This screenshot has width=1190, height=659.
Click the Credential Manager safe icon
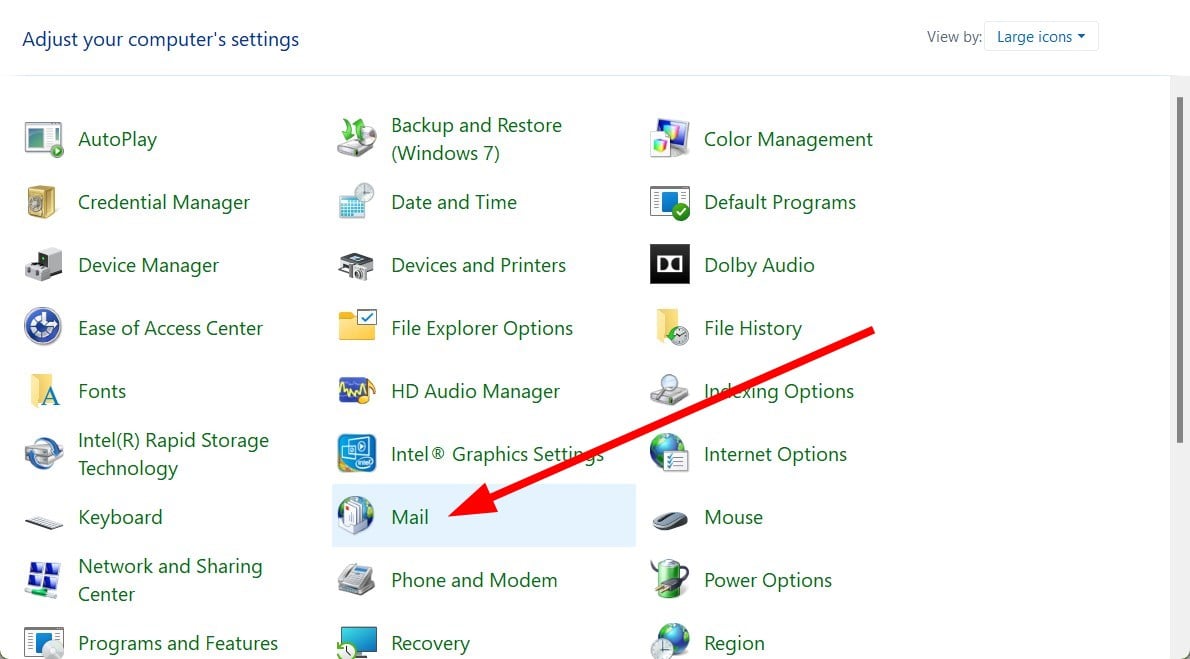pos(43,202)
